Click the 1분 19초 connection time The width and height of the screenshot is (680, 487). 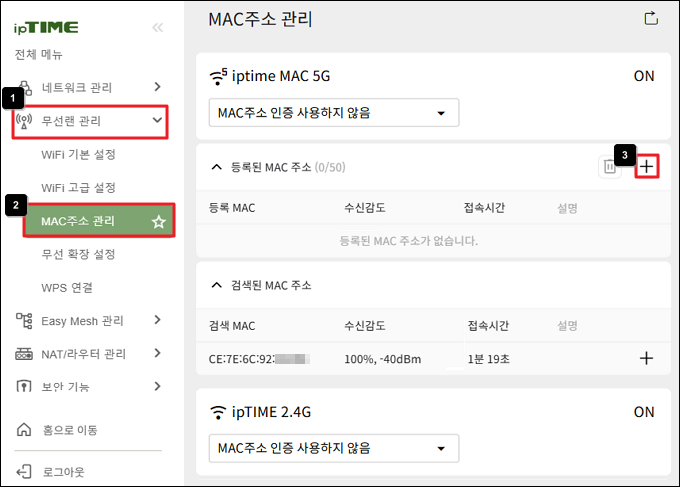[489, 359]
